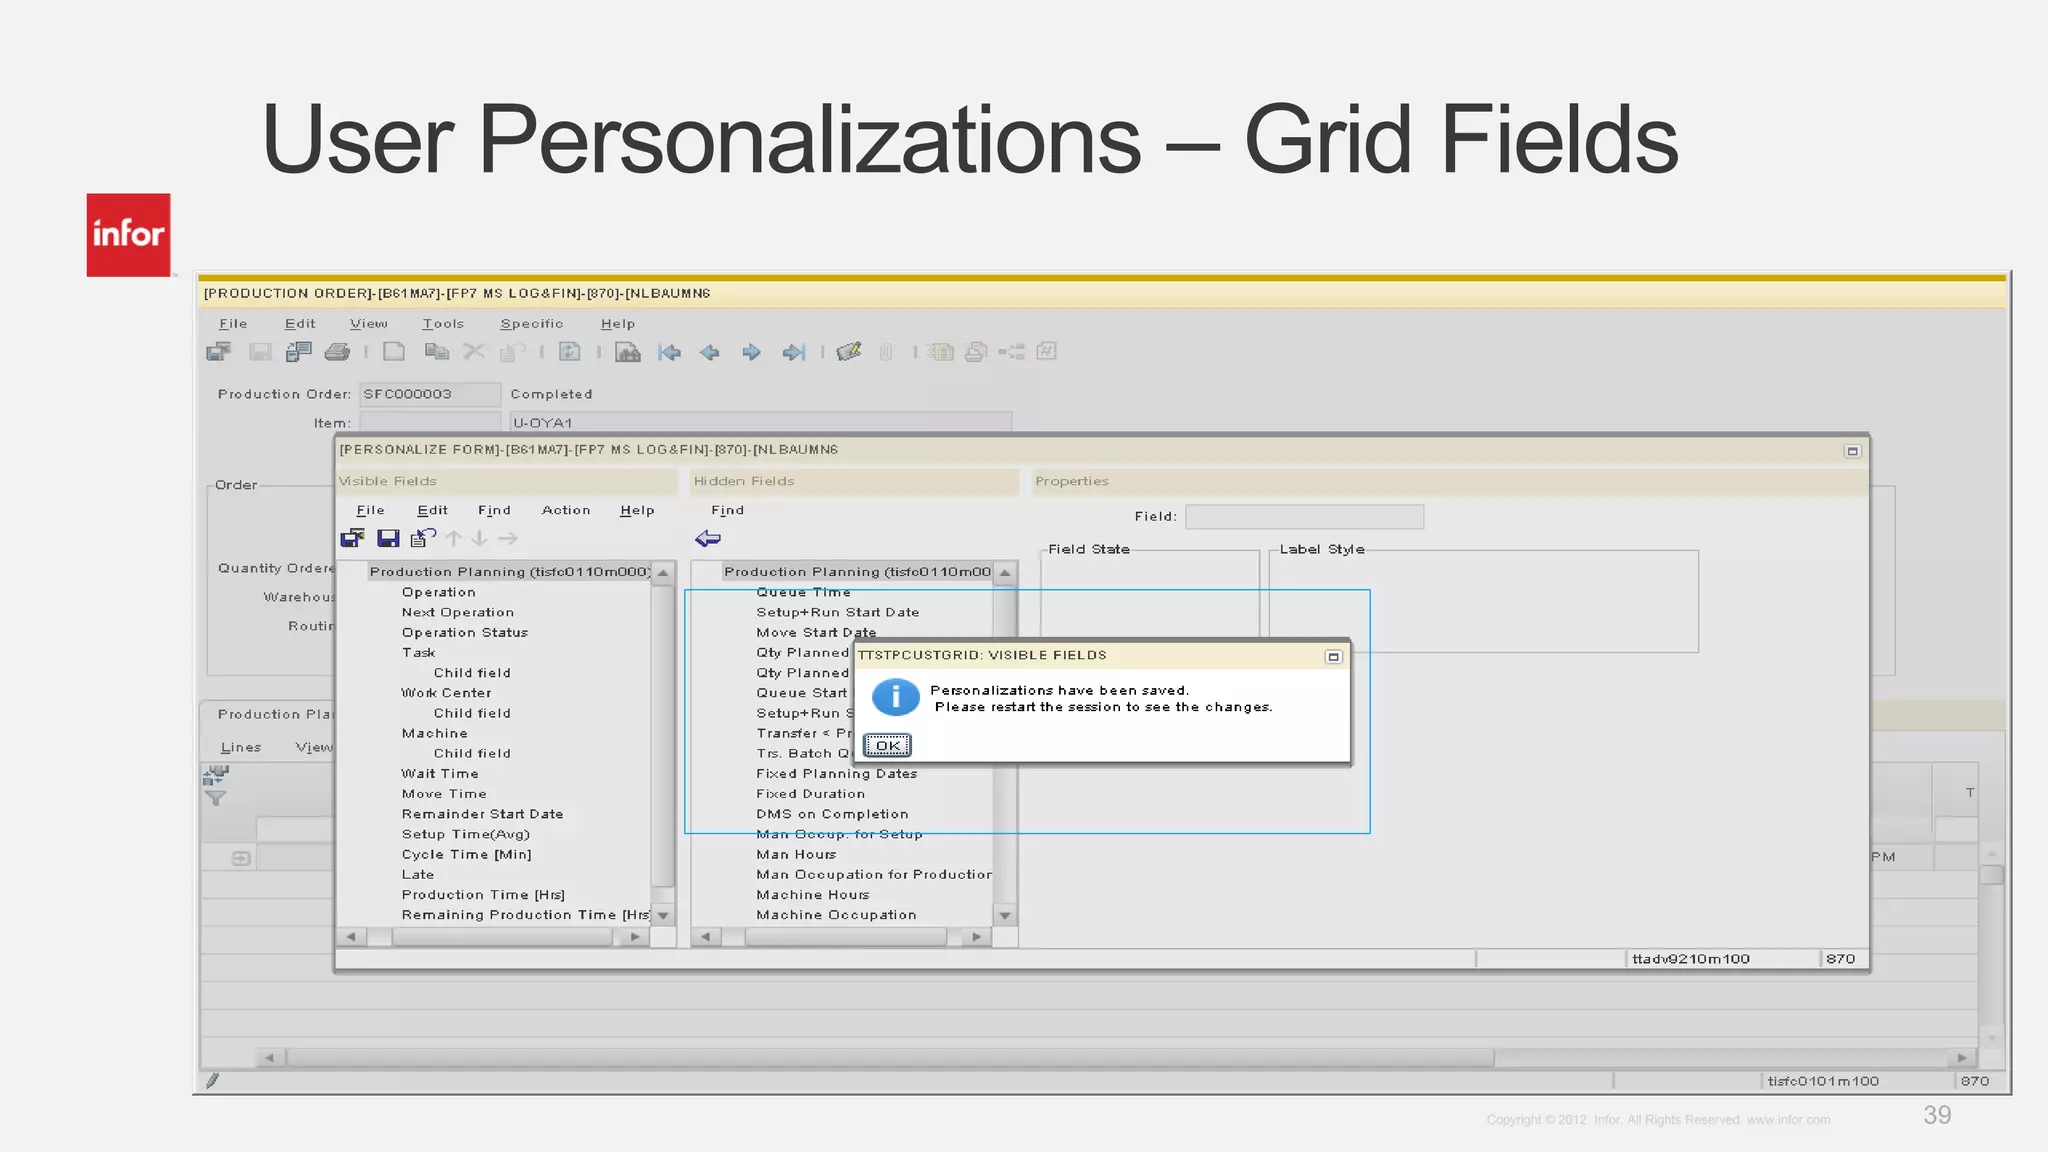Image resolution: width=2048 pixels, height=1152 pixels.
Task: Click the next record arrow in toolbar
Action: (751, 352)
